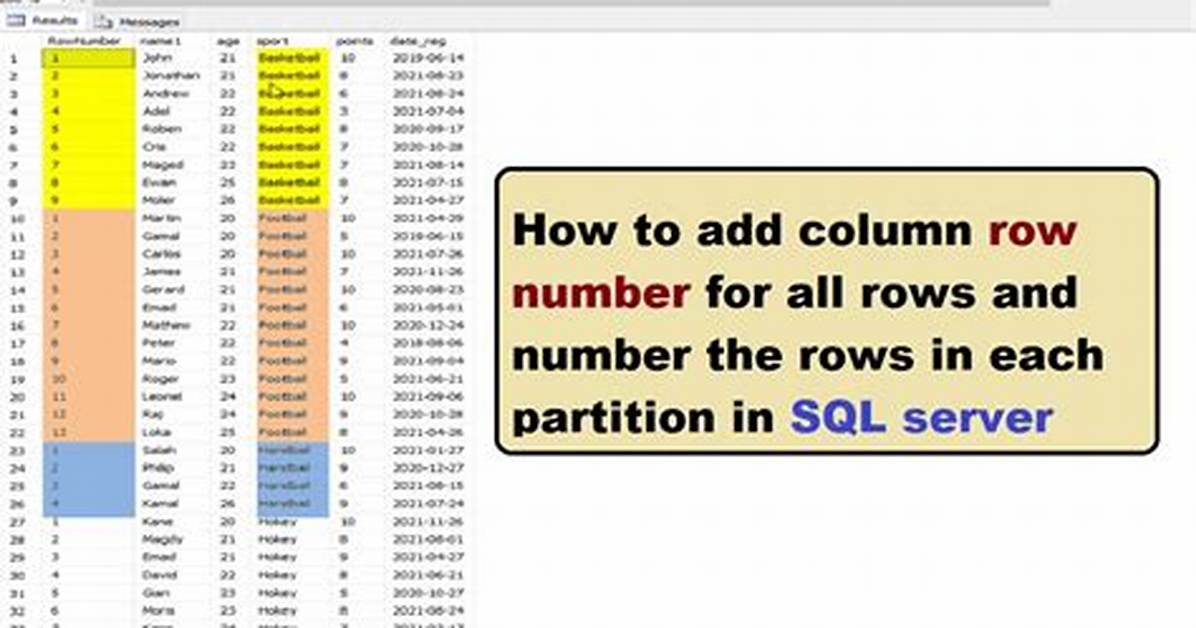Image resolution: width=1196 pixels, height=628 pixels.
Task: Click the date cell 2020-12-27
Action: click(428, 468)
